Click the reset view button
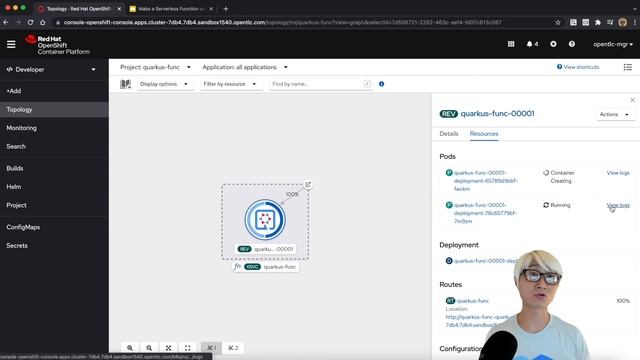Viewport: 640px width, 360px height. click(x=187, y=348)
